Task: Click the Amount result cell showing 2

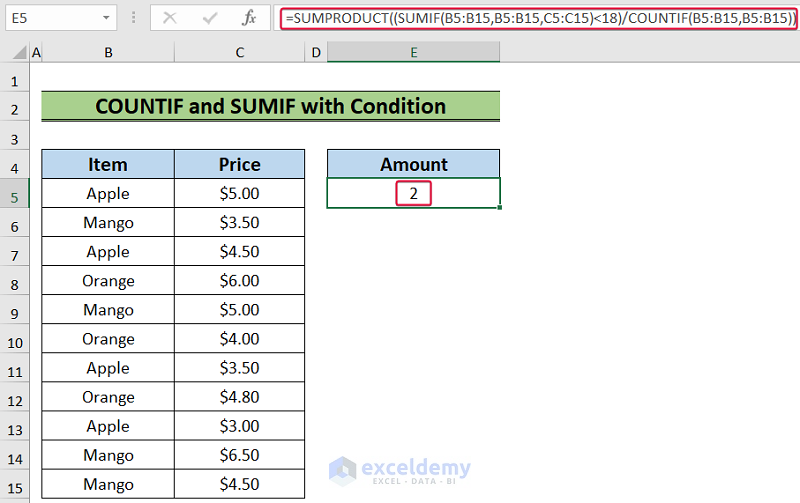Action: (x=413, y=194)
